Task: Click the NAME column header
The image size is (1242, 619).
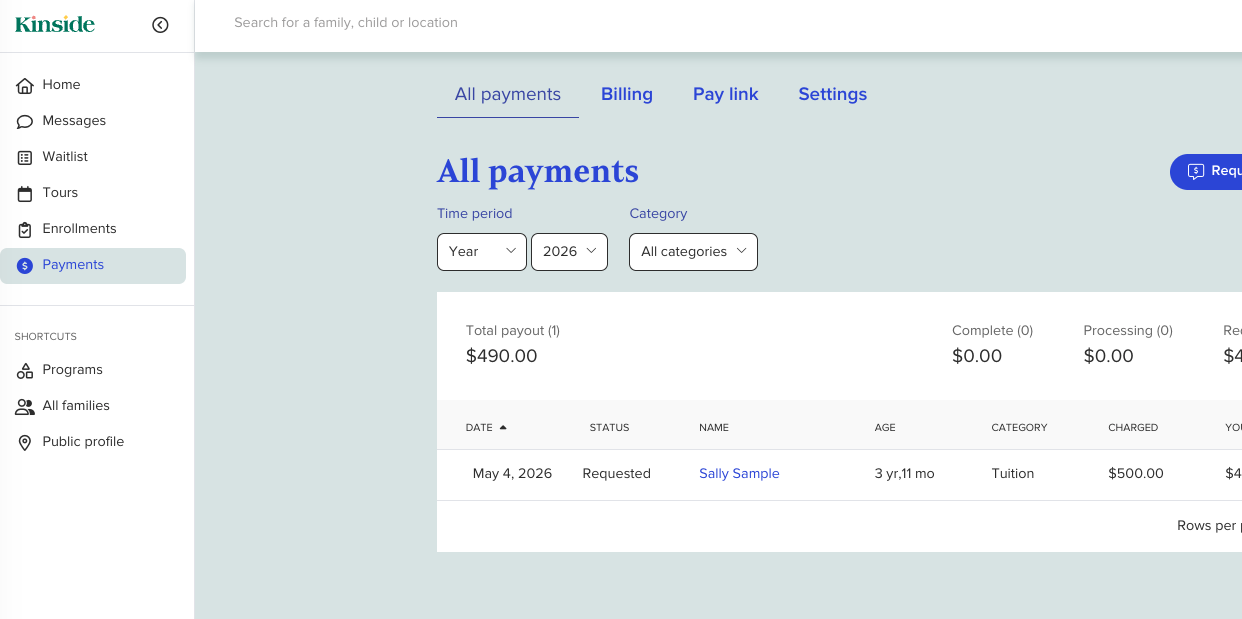Action: pyautogui.click(x=714, y=427)
